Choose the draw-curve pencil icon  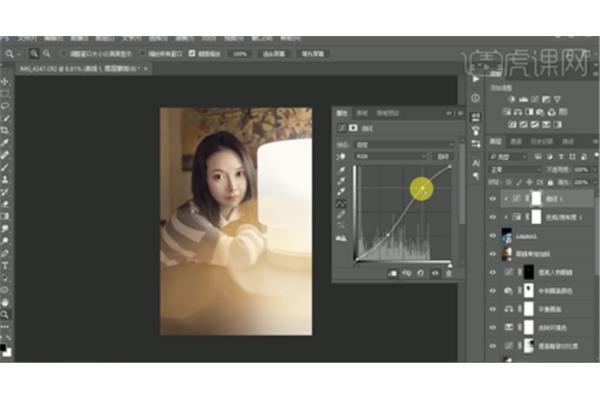pyautogui.click(x=341, y=215)
